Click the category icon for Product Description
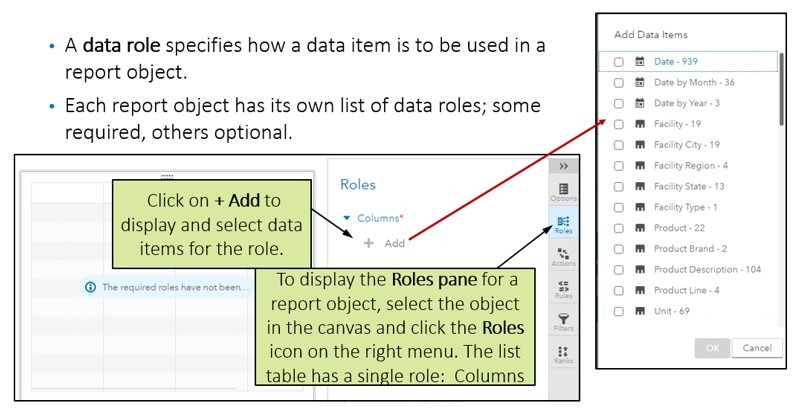Screen dimensions: 798x412 tap(640, 270)
